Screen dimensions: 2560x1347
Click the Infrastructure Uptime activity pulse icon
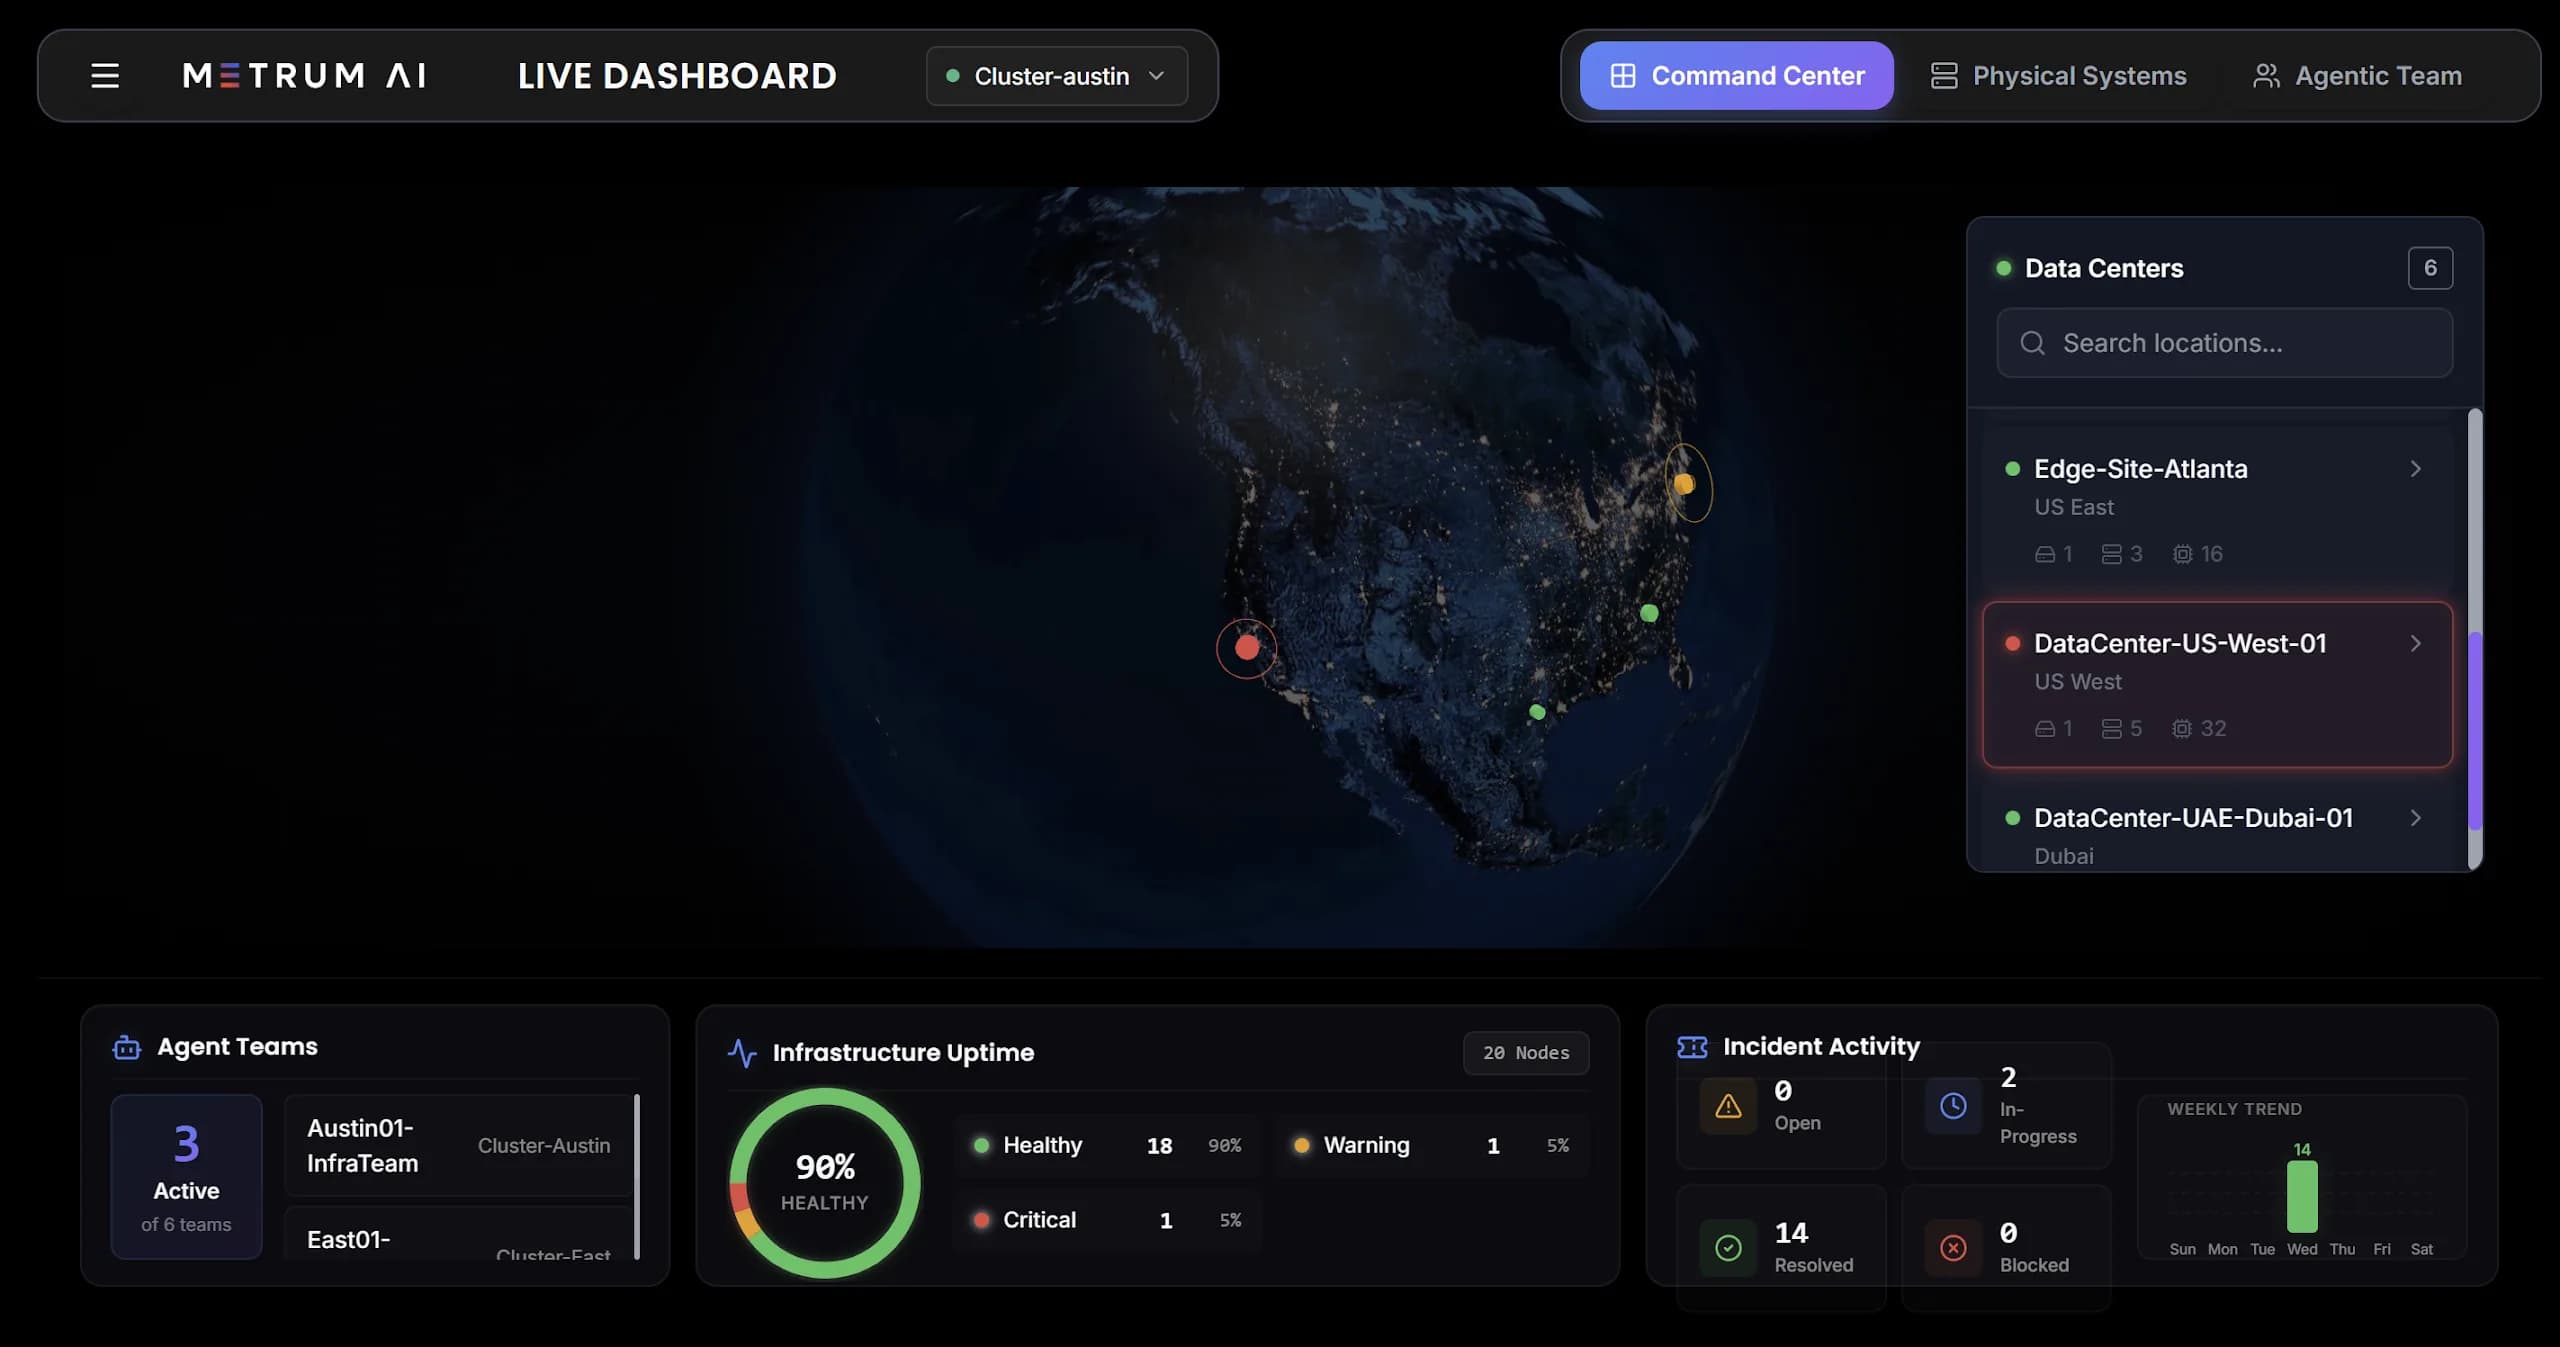[742, 1052]
